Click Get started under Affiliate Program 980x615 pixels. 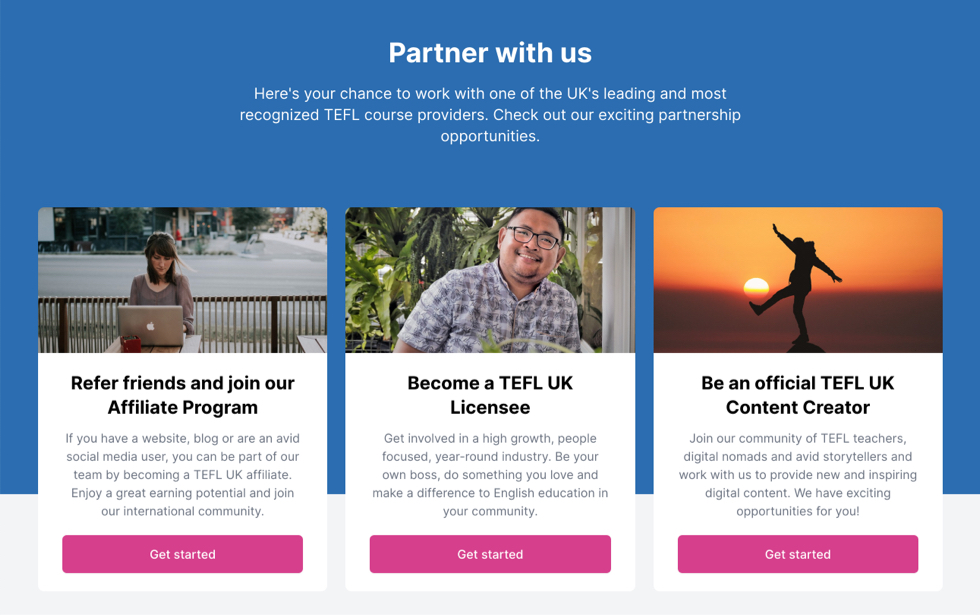(182, 554)
